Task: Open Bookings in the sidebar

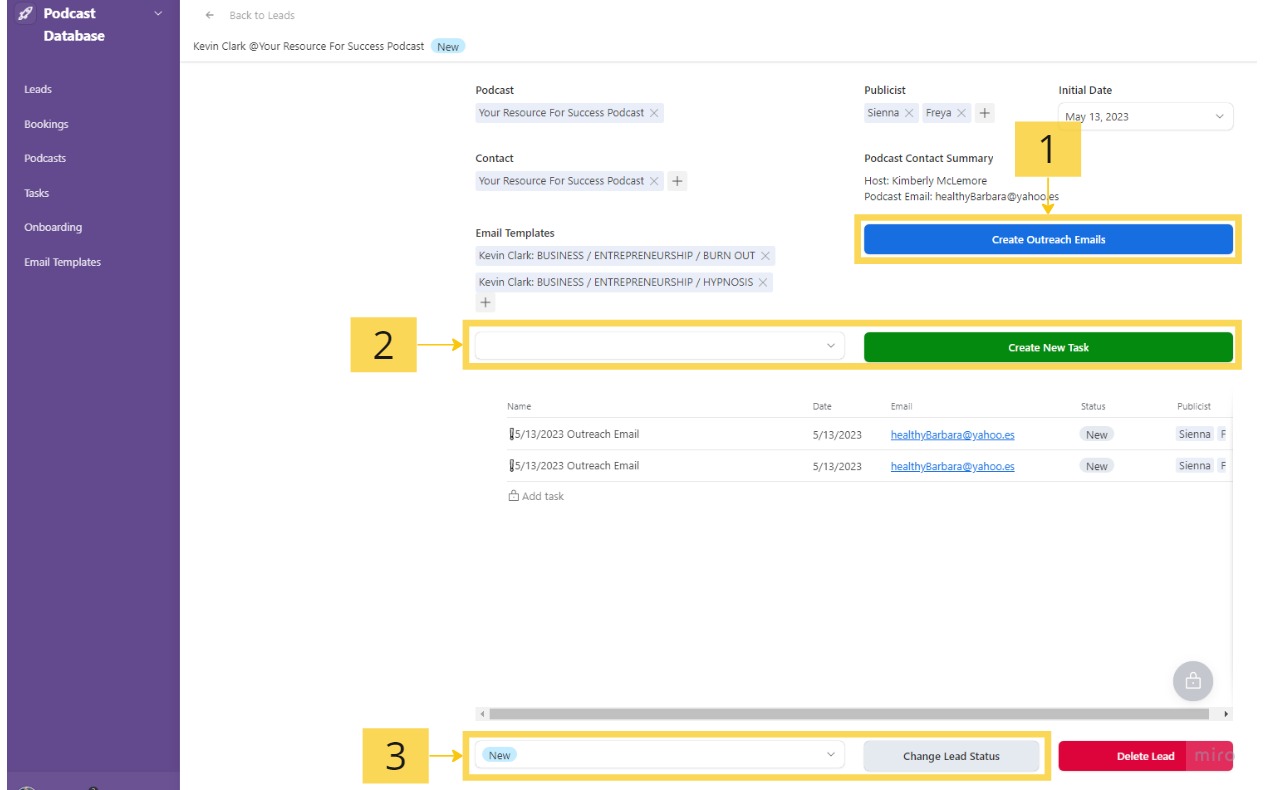Action: coord(46,124)
